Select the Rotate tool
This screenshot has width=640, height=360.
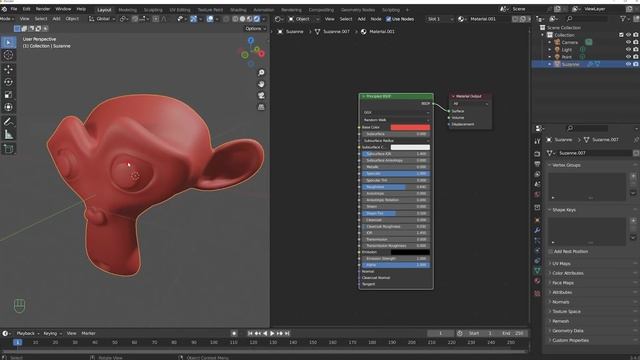pos(8,82)
